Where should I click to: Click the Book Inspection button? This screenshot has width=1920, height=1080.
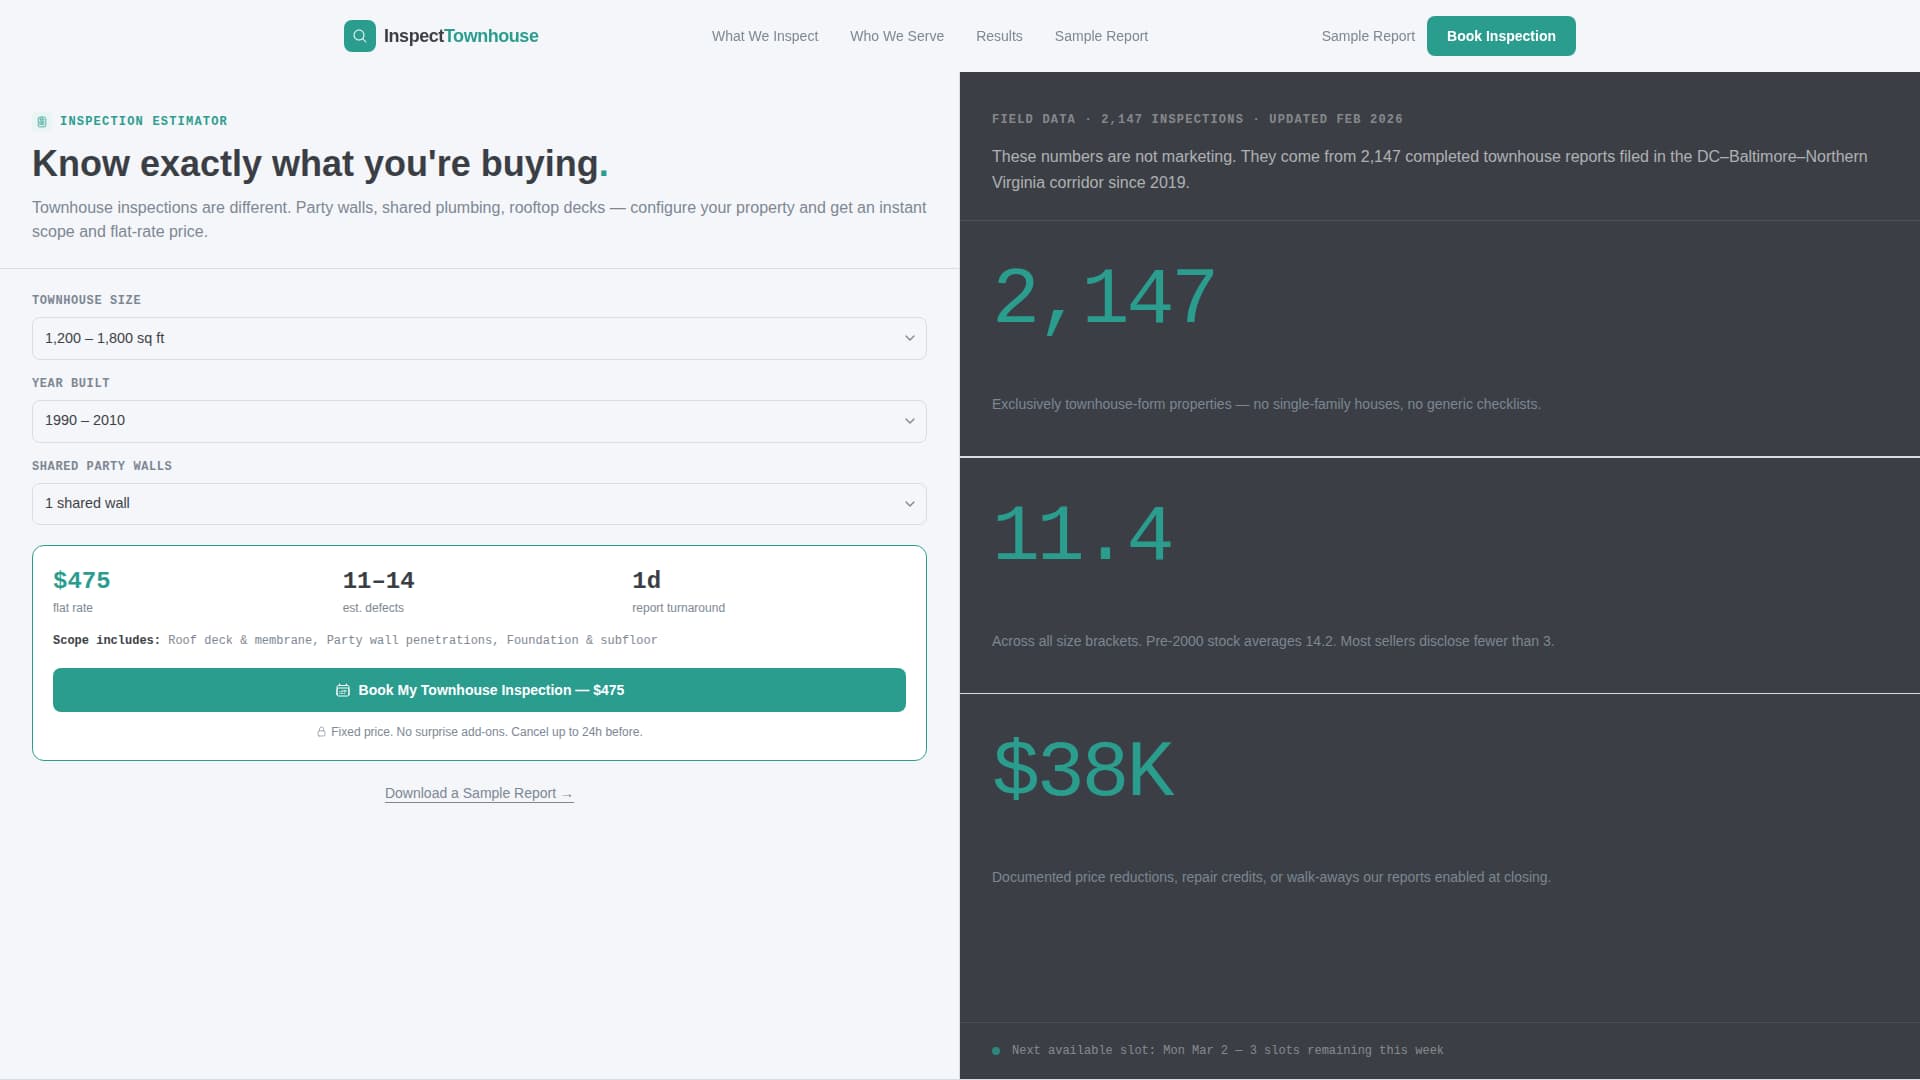[x=1500, y=36]
